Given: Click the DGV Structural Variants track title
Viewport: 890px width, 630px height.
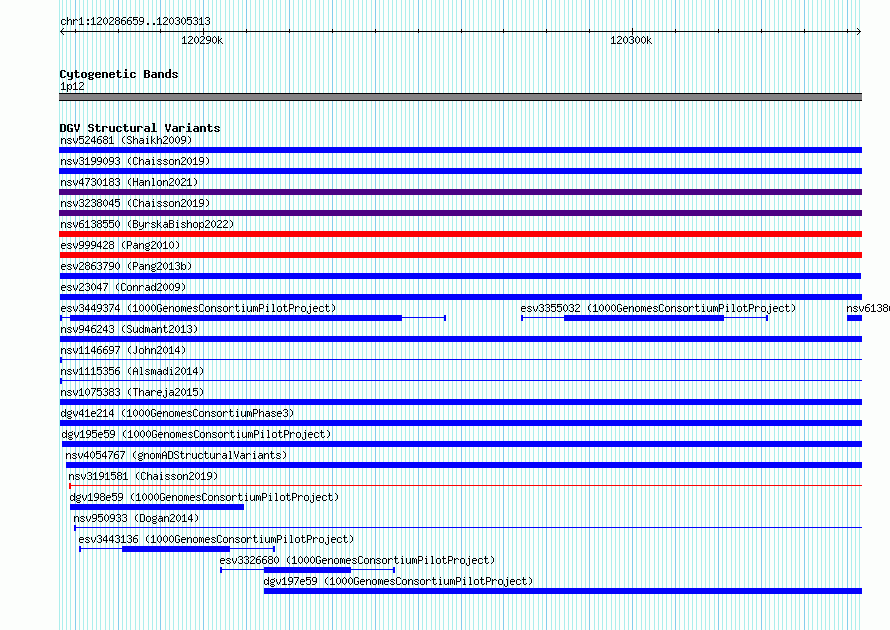Looking at the screenshot, I should pos(140,128).
